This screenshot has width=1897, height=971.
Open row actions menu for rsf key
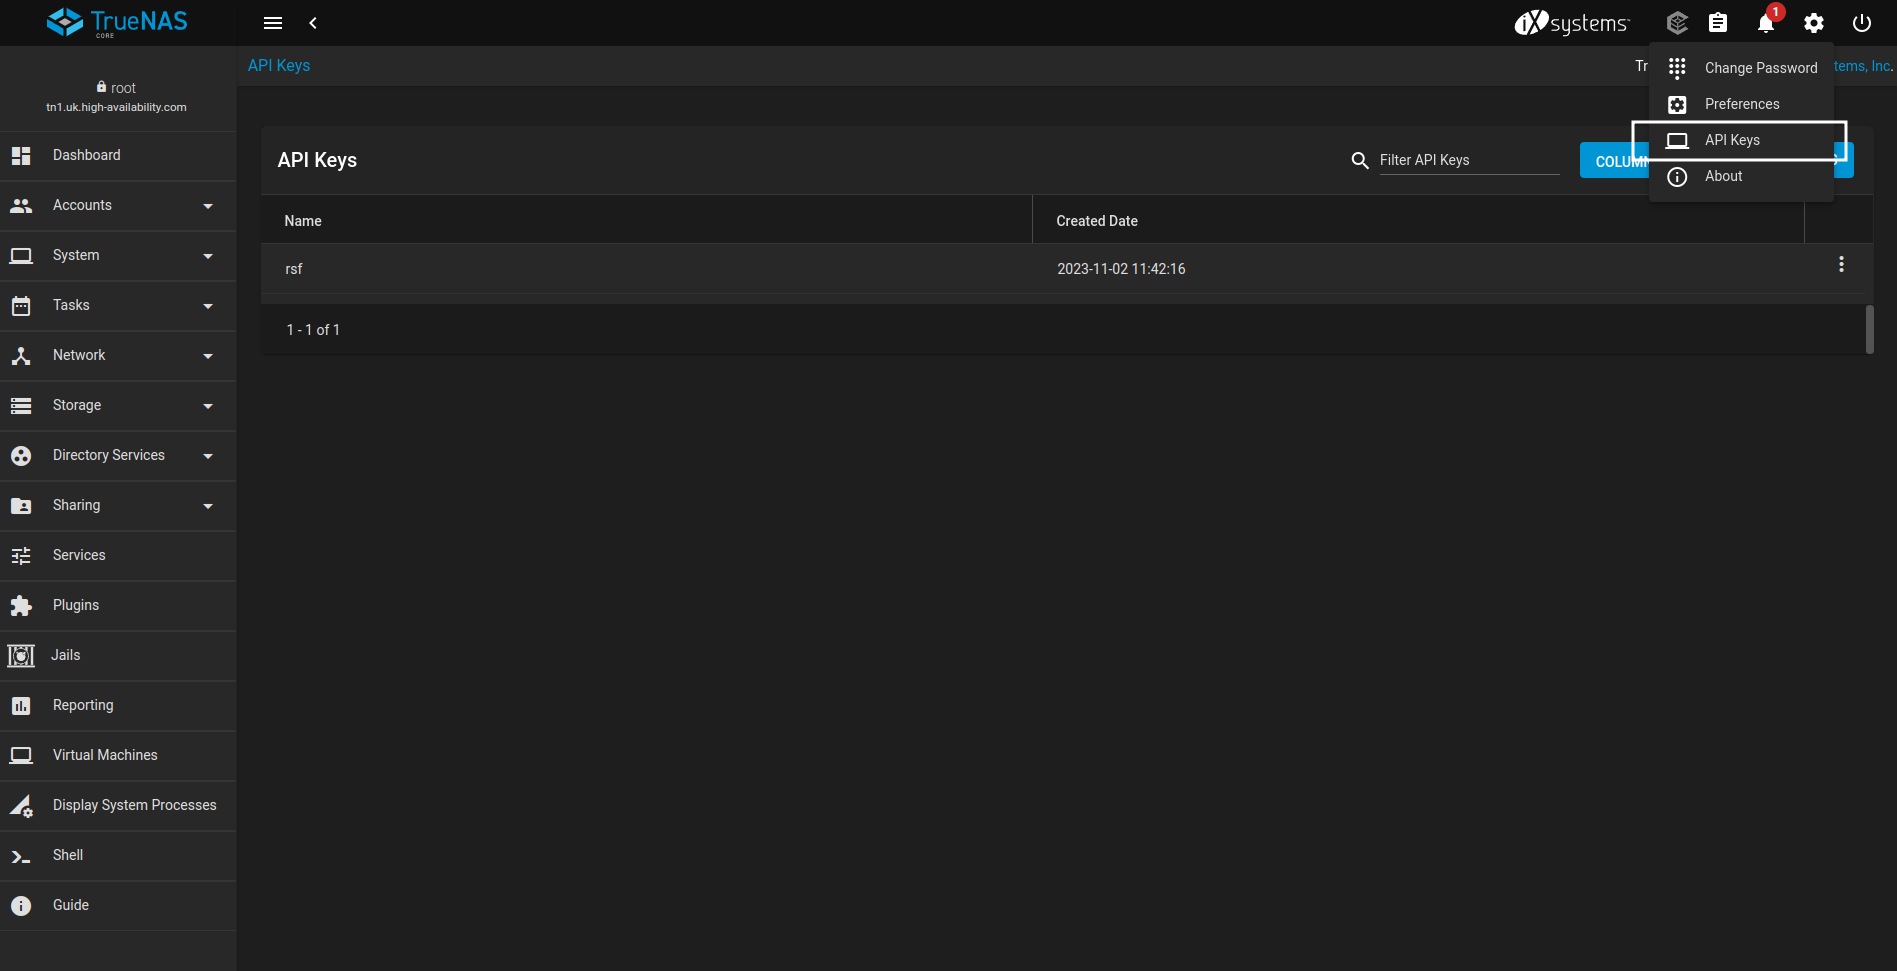point(1840,265)
